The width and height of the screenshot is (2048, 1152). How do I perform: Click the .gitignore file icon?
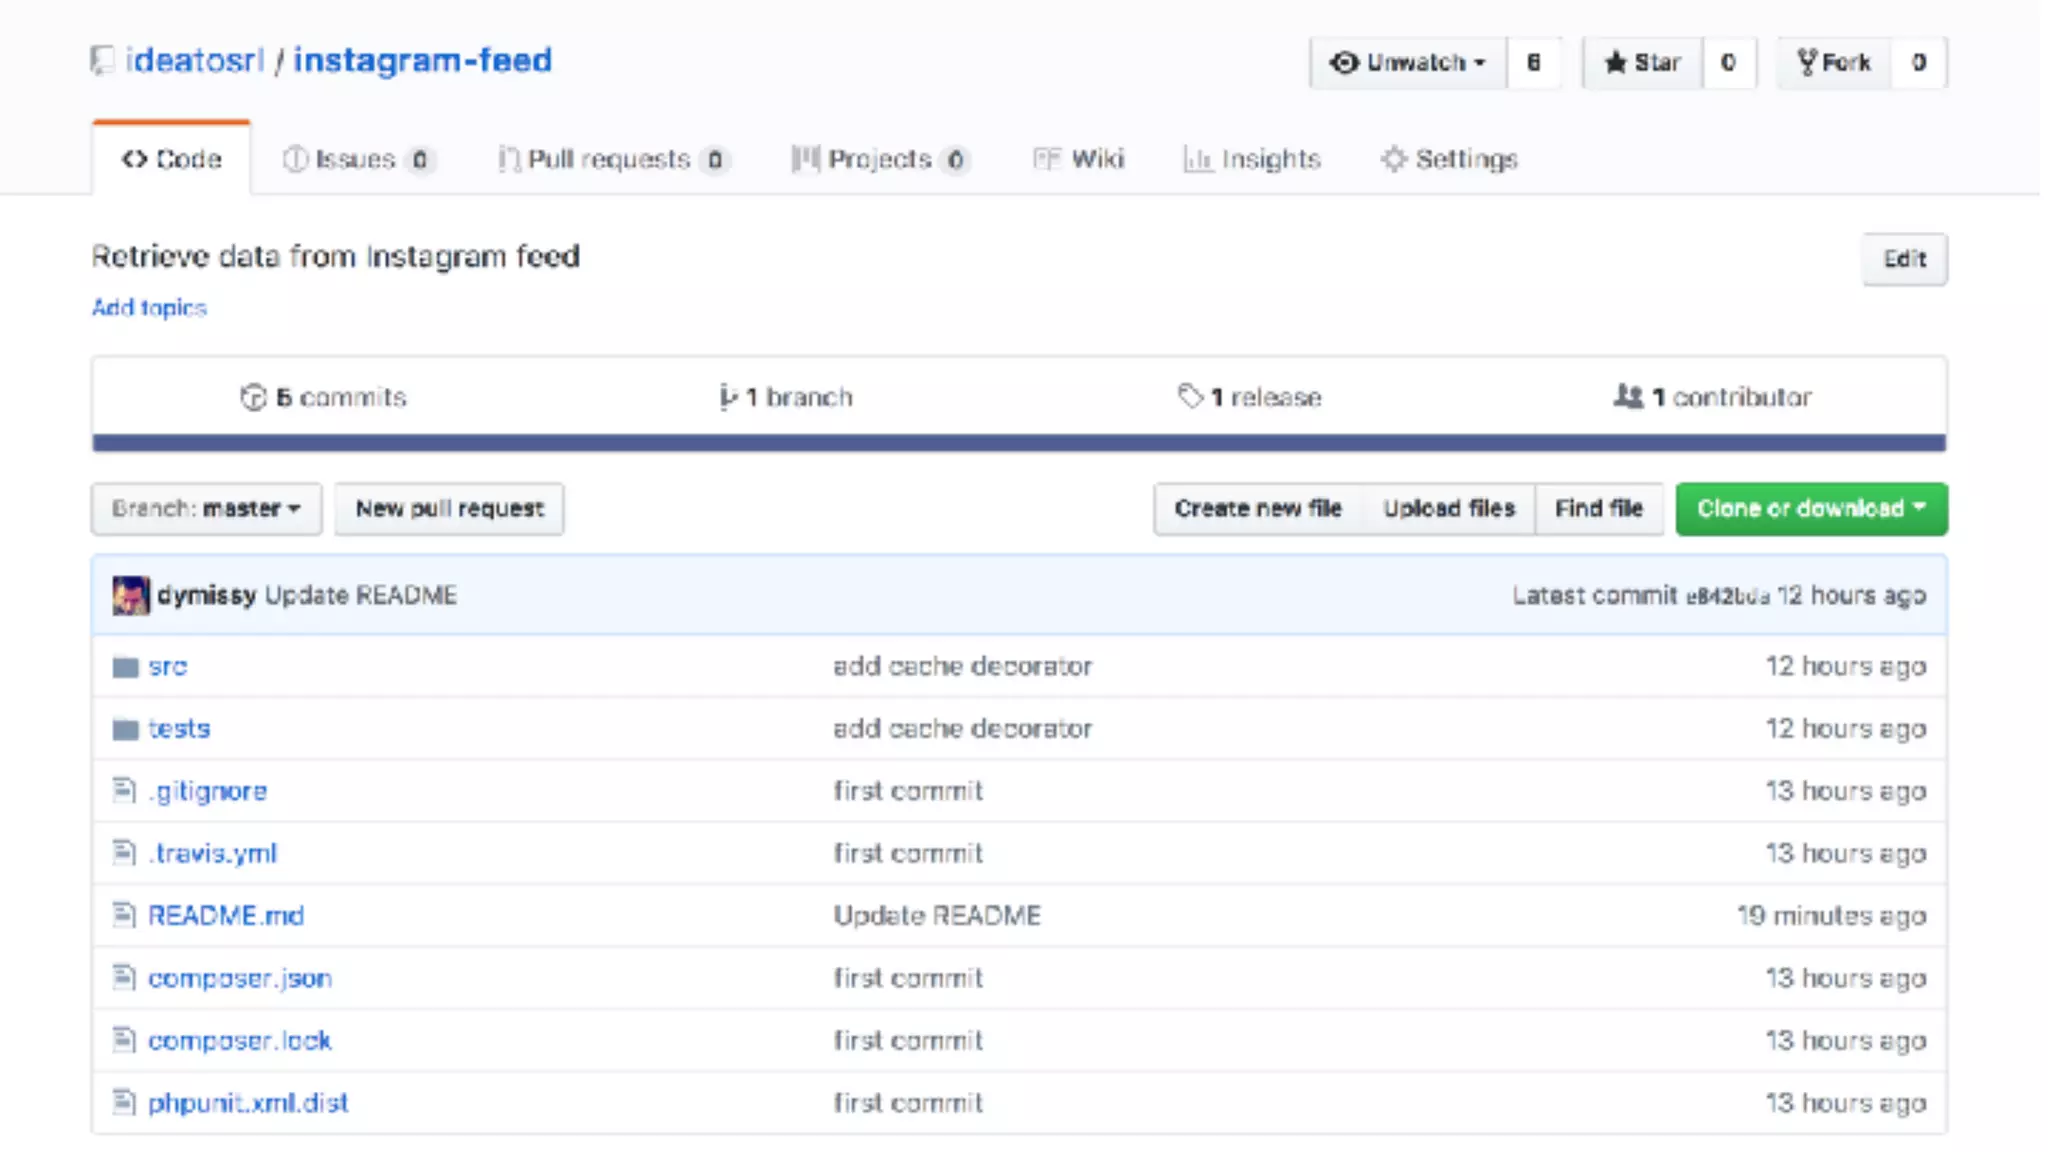pos(124,791)
